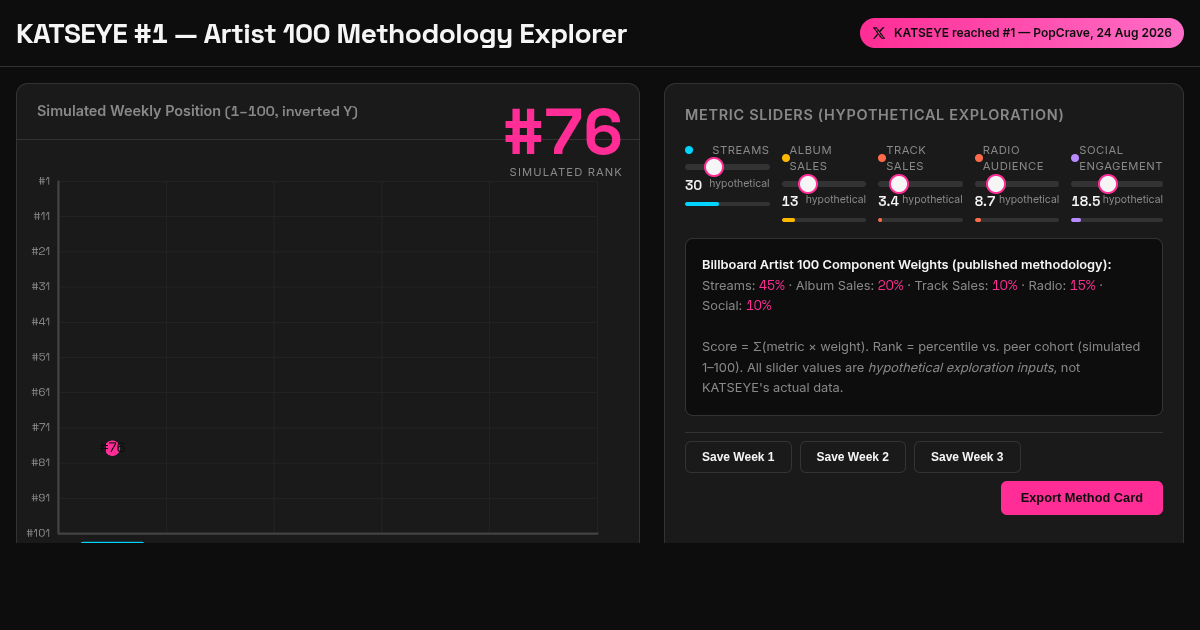Adjust the Track Sales slider handle
Screen dimensions: 1200x630
pyautogui.click(x=899, y=184)
